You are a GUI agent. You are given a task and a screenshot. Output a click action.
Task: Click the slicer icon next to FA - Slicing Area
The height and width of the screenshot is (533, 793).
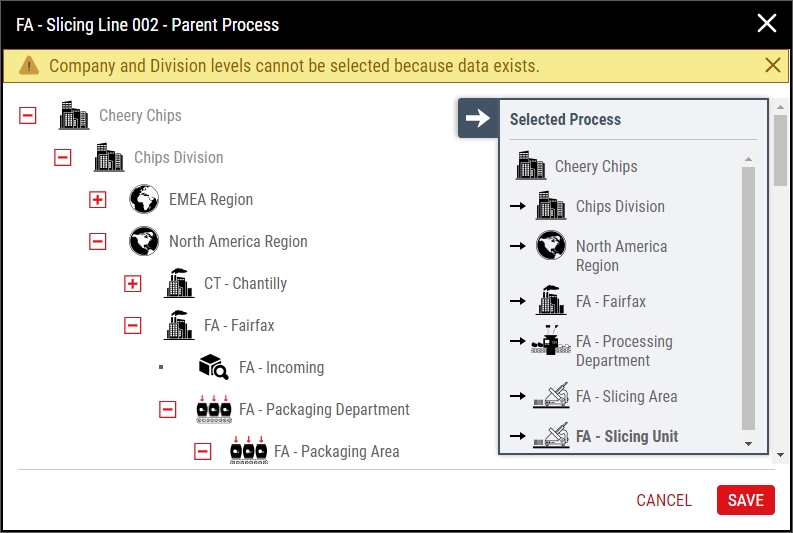(551, 396)
